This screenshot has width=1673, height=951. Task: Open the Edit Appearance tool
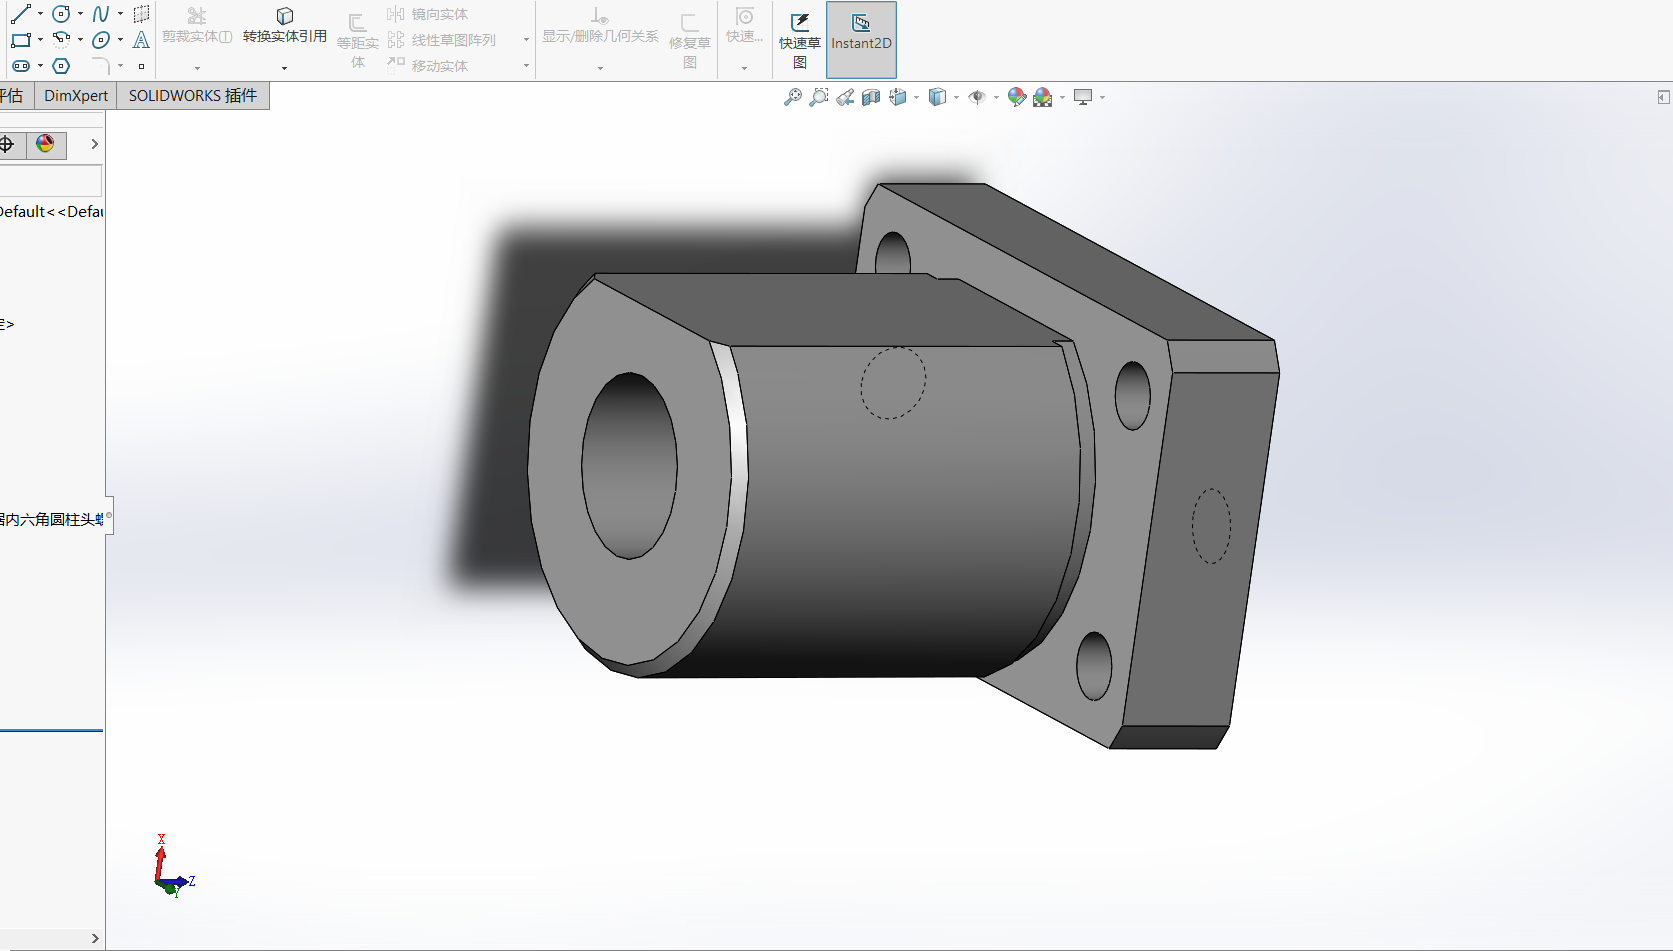[1017, 97]
